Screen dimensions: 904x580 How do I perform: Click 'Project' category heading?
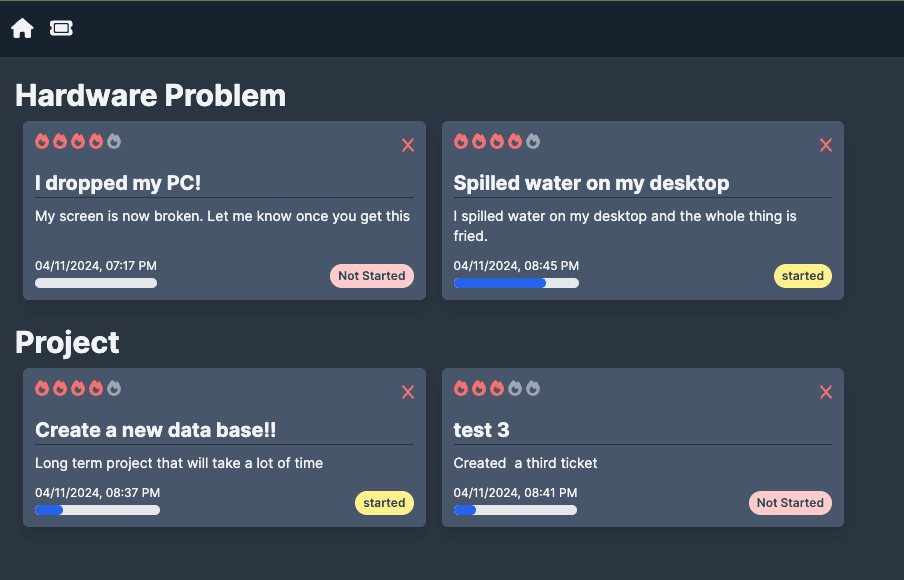tap(67, 342)
